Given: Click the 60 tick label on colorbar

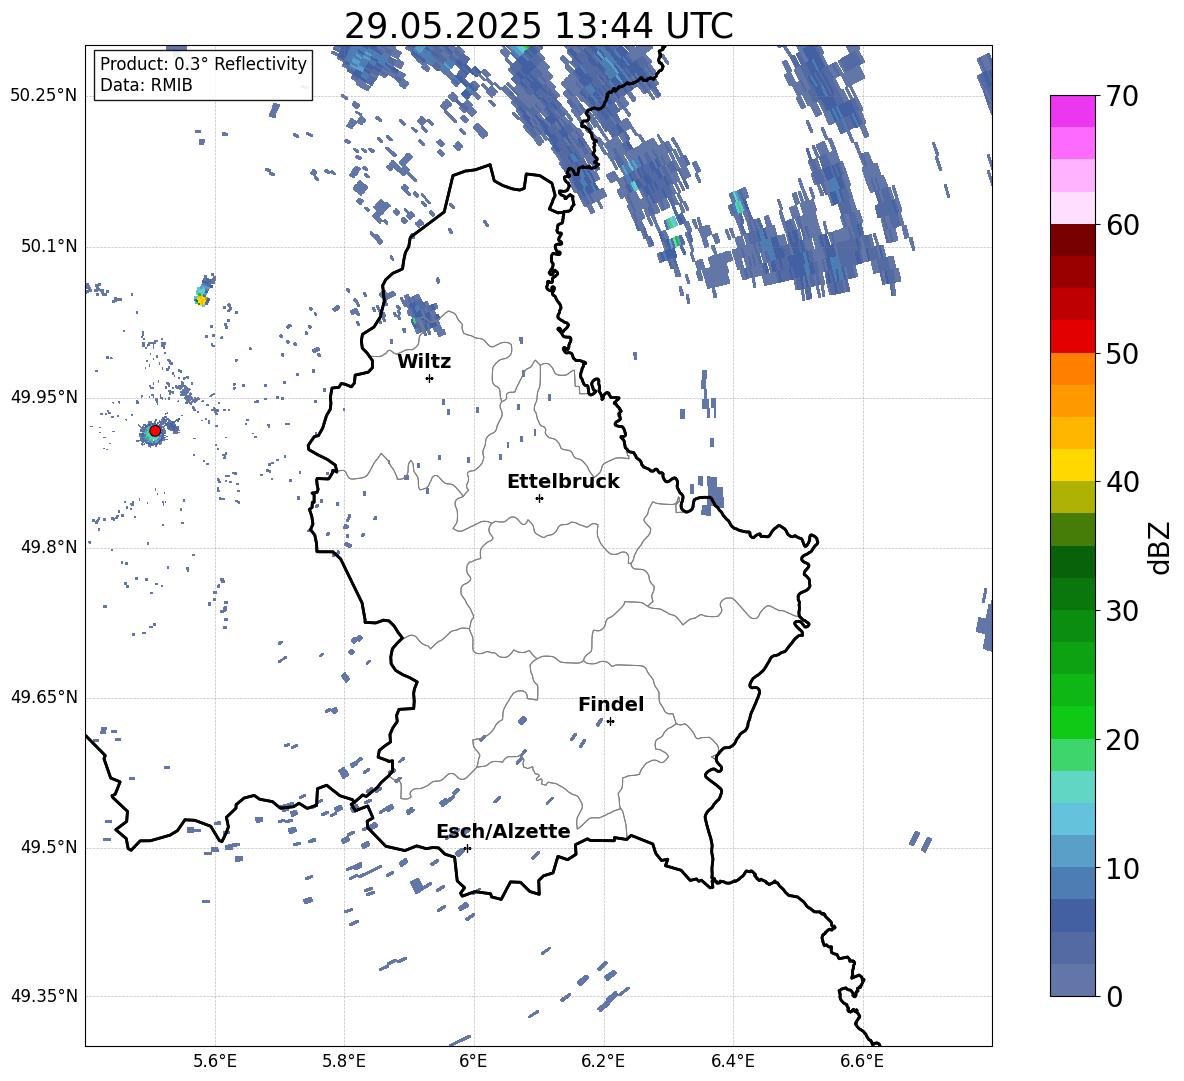Looking at the screenshot, I should pyautogui.click(x=1122, y=225).
